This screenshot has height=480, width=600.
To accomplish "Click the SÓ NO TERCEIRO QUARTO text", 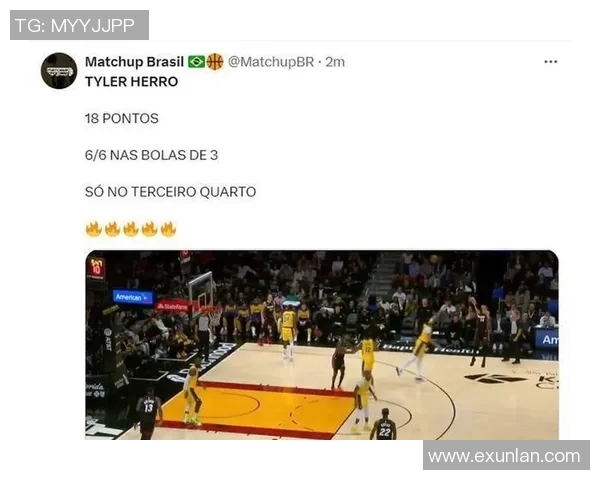I will 171,192.
